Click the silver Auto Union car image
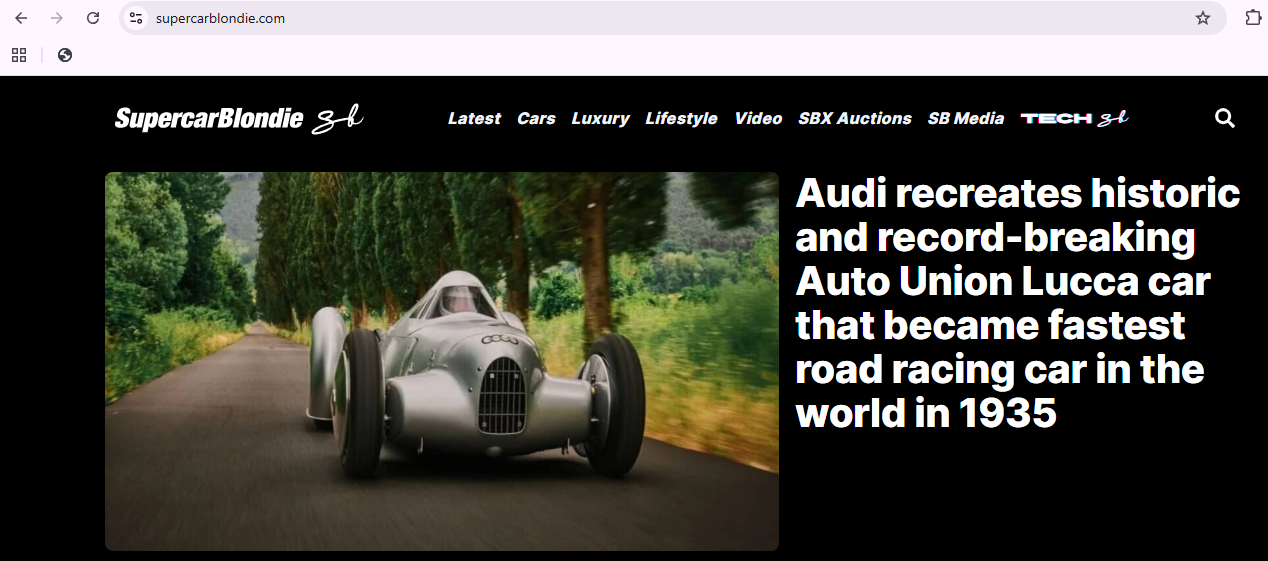The image size is (1268, 561). [x=442, y=361]
